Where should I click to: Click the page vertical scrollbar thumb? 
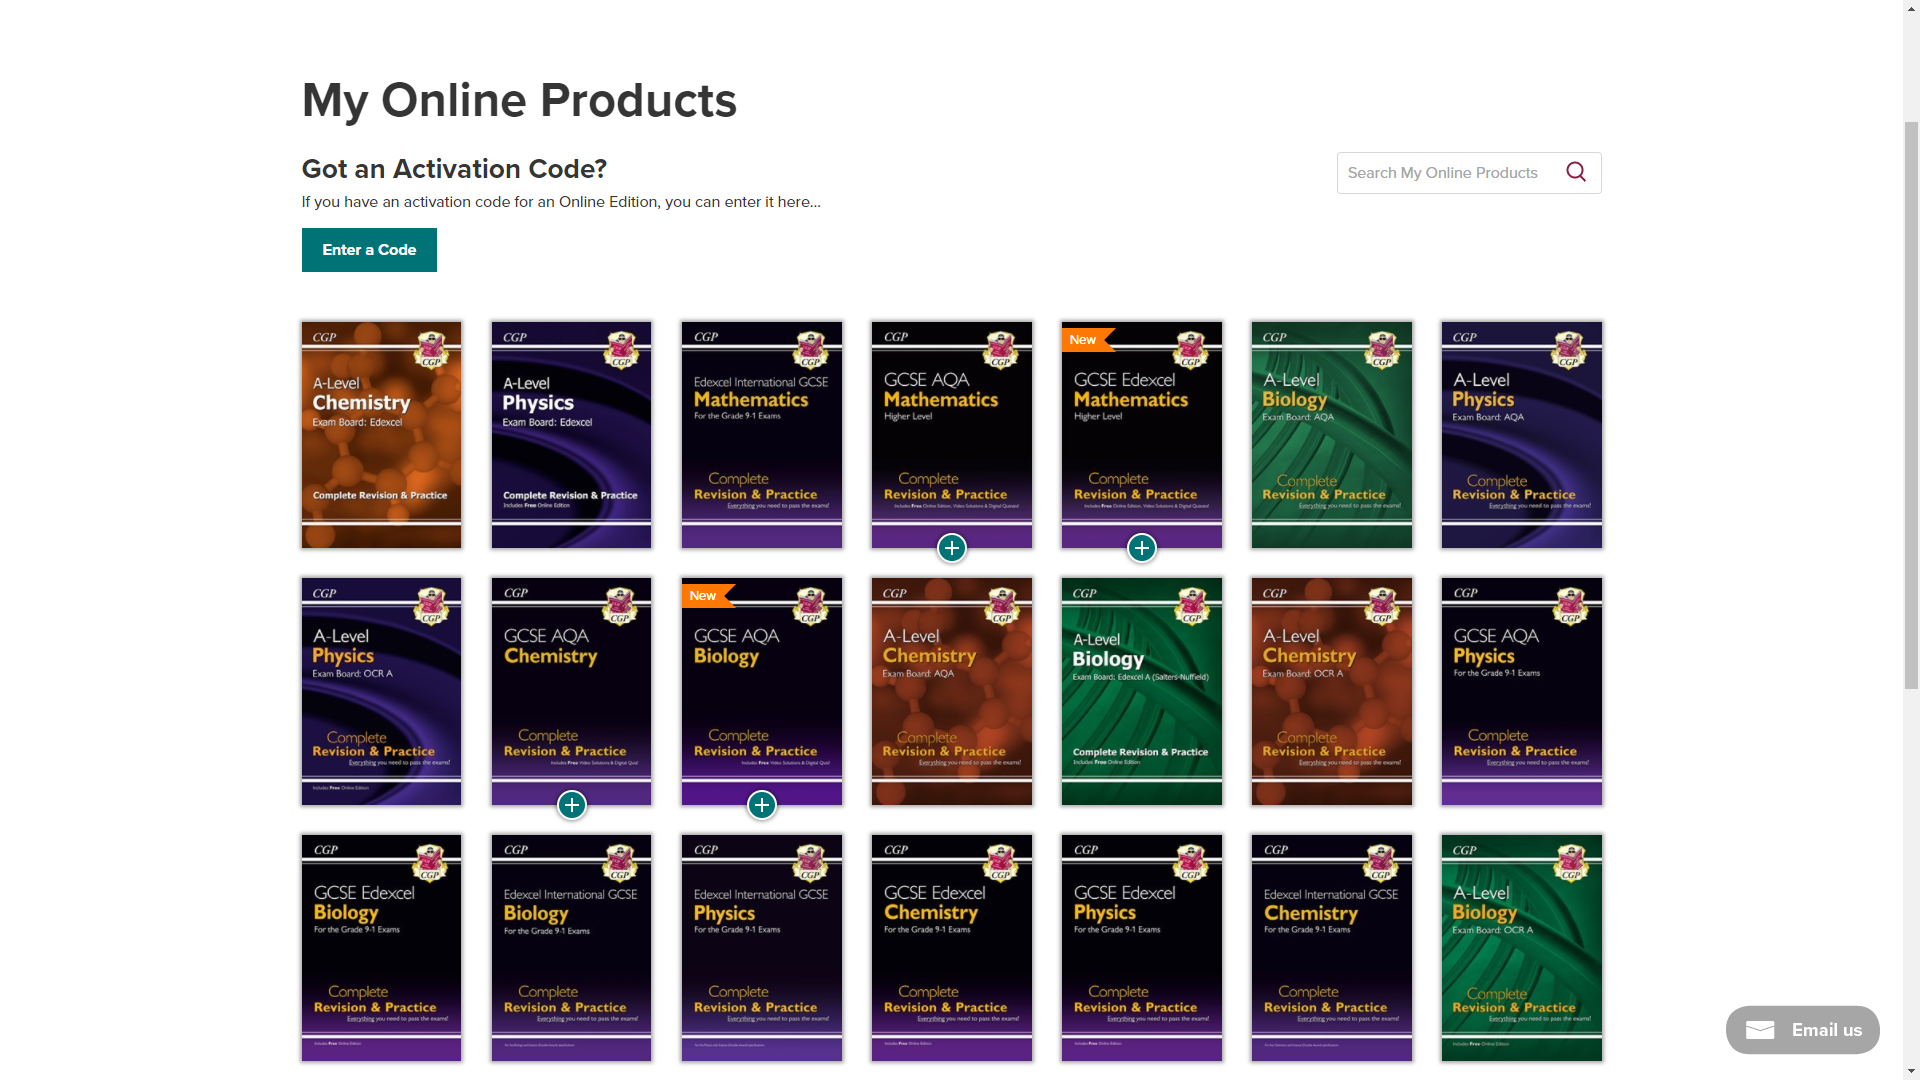coord(1911,405)
